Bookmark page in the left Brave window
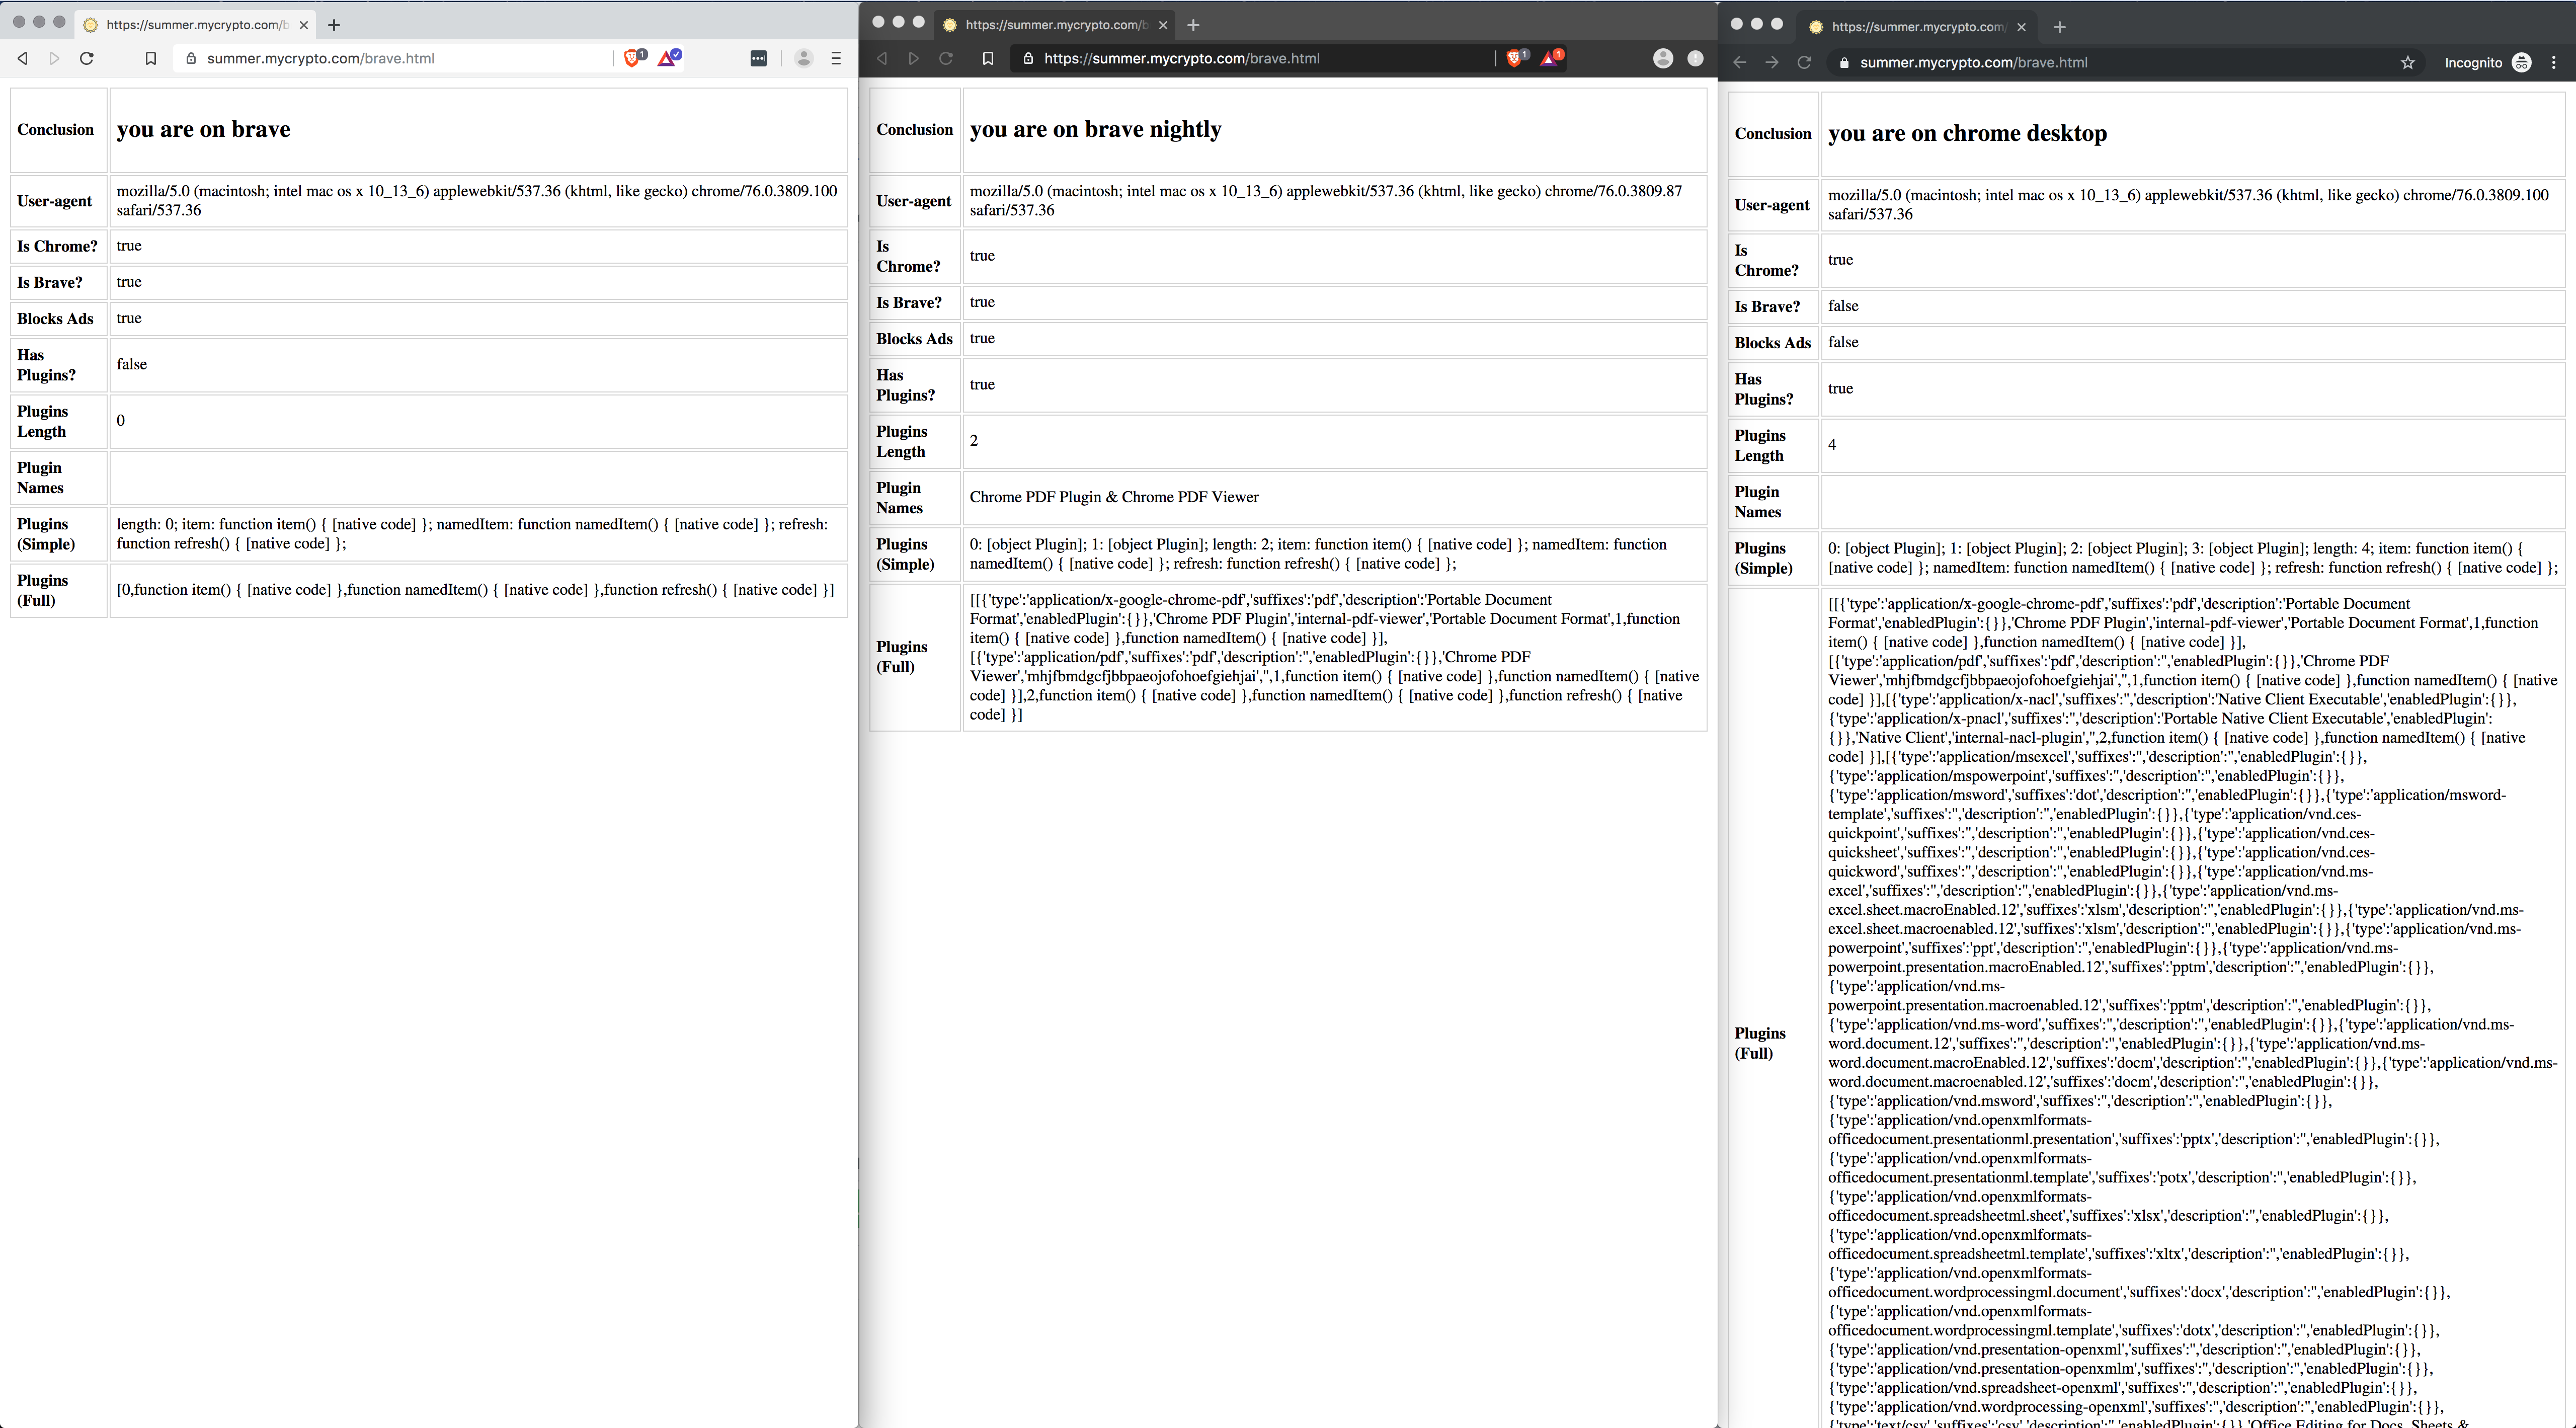This screenshot has height=1428, width=2576. tap(150, 58)
